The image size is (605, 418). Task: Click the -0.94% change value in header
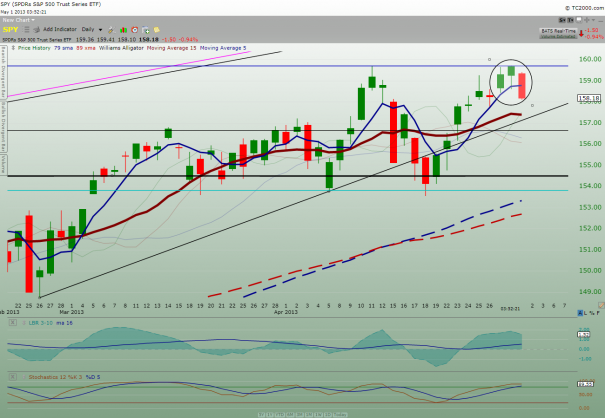(189, 39)
